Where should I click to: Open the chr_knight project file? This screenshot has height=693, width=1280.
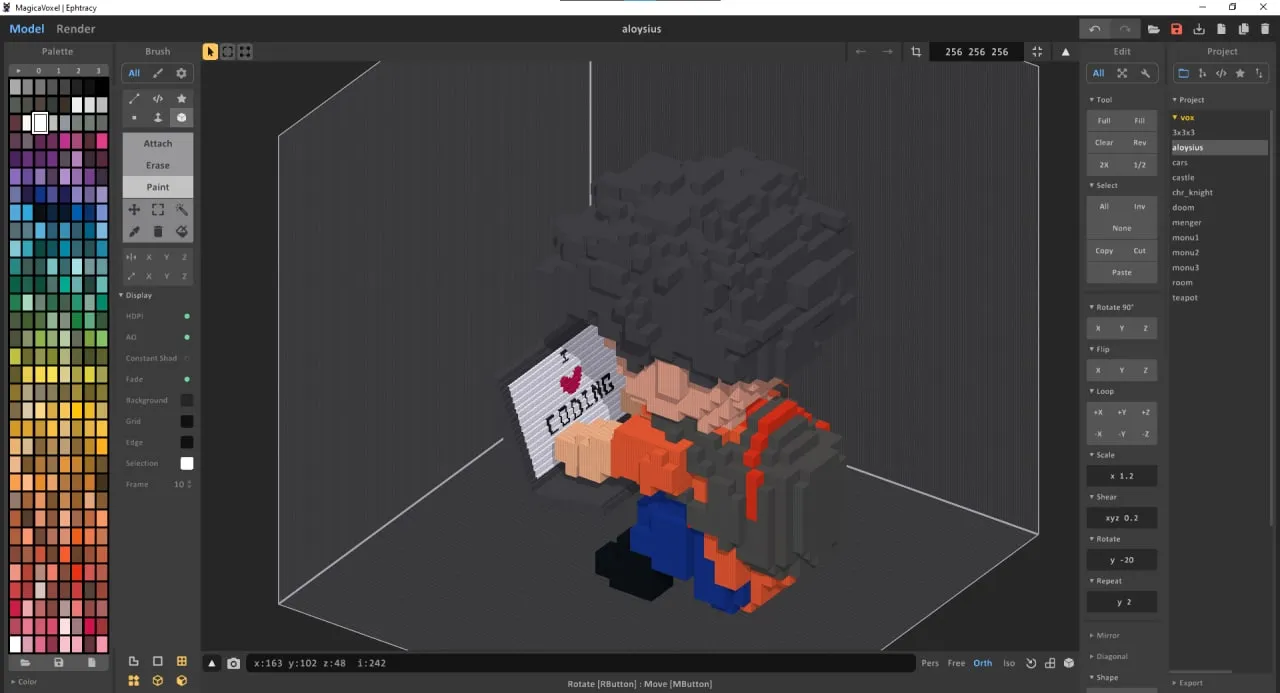point(1196,192)
